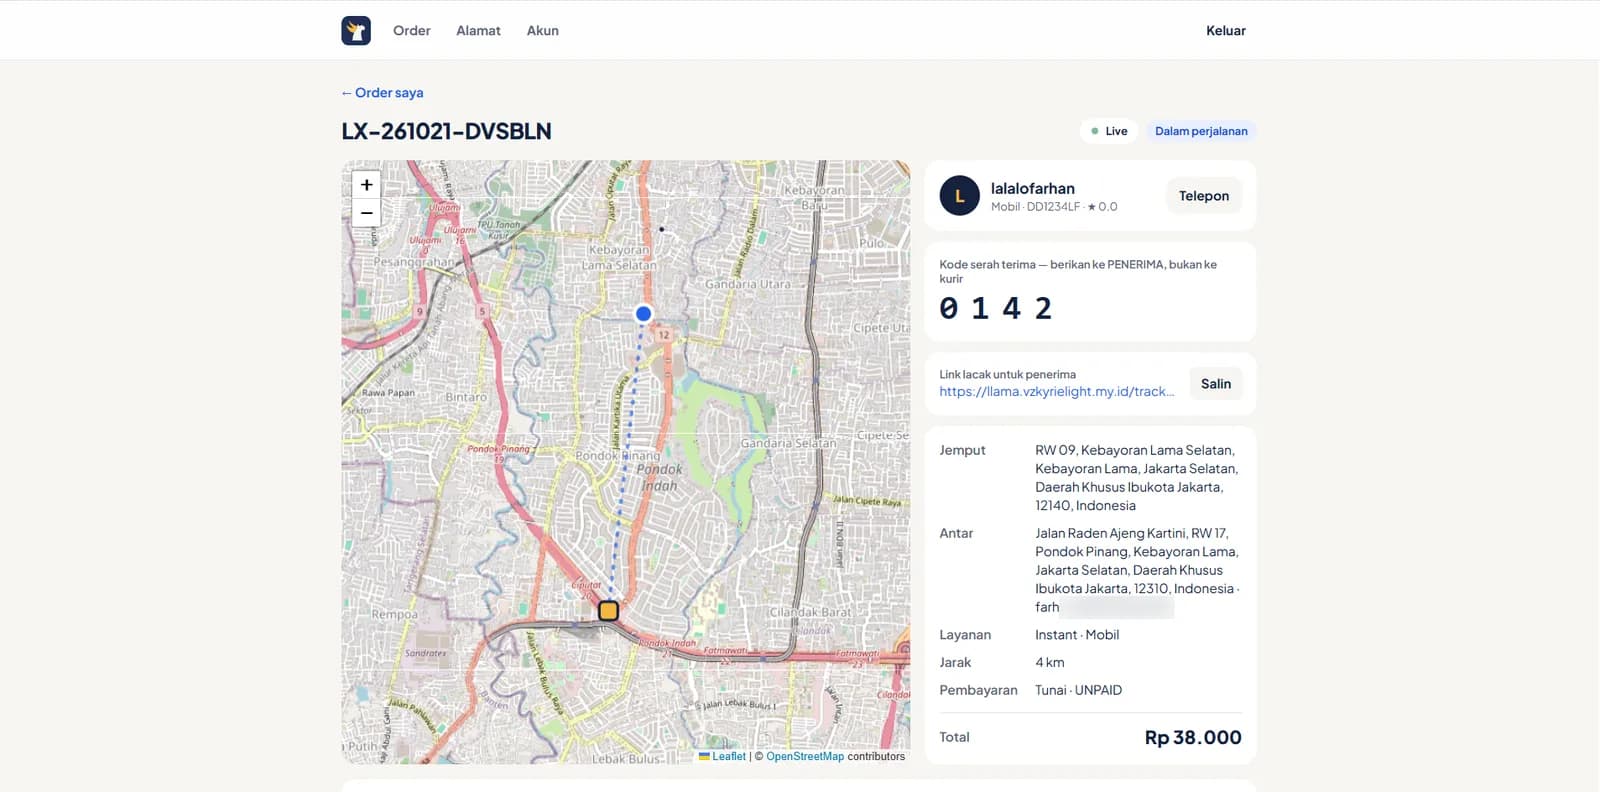Select the total 'Rp 38.000'

[1193, 737]
